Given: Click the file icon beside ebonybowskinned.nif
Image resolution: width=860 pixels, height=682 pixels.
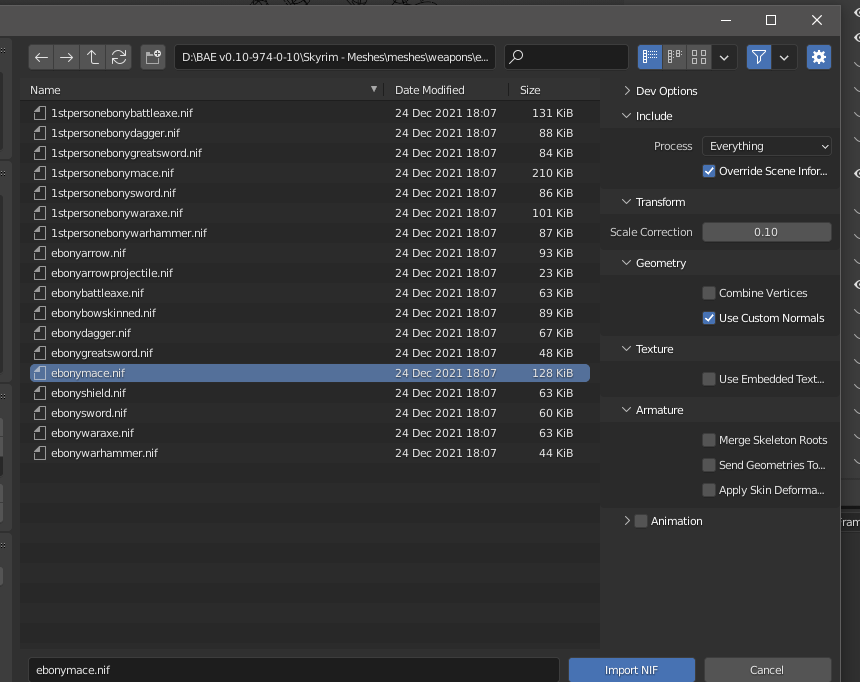Looking at the screenshot, I should (39, 313).
